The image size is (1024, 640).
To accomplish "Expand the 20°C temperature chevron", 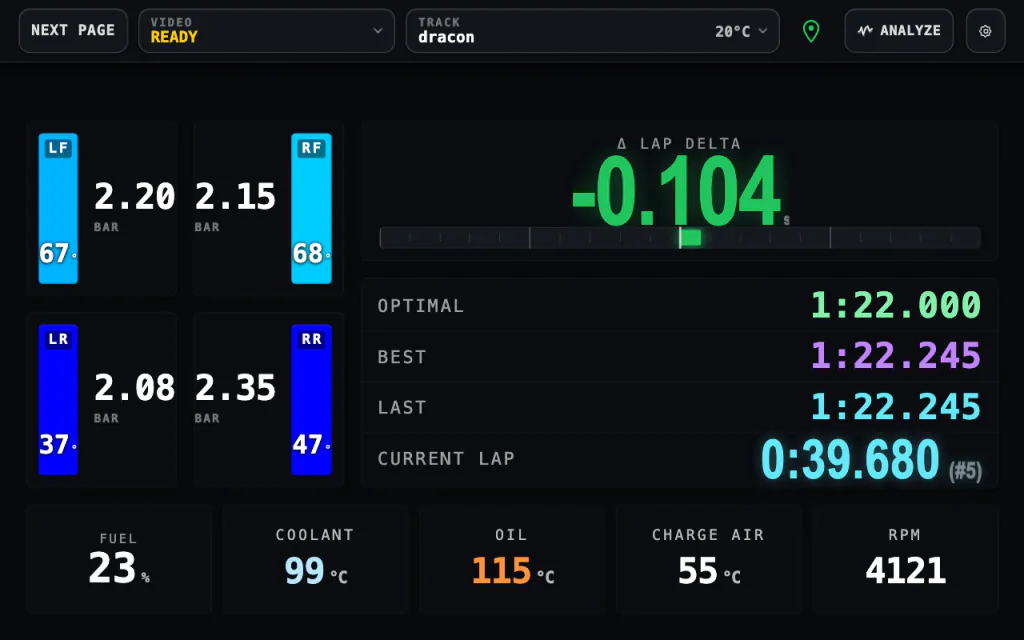I will click(763, 31).
